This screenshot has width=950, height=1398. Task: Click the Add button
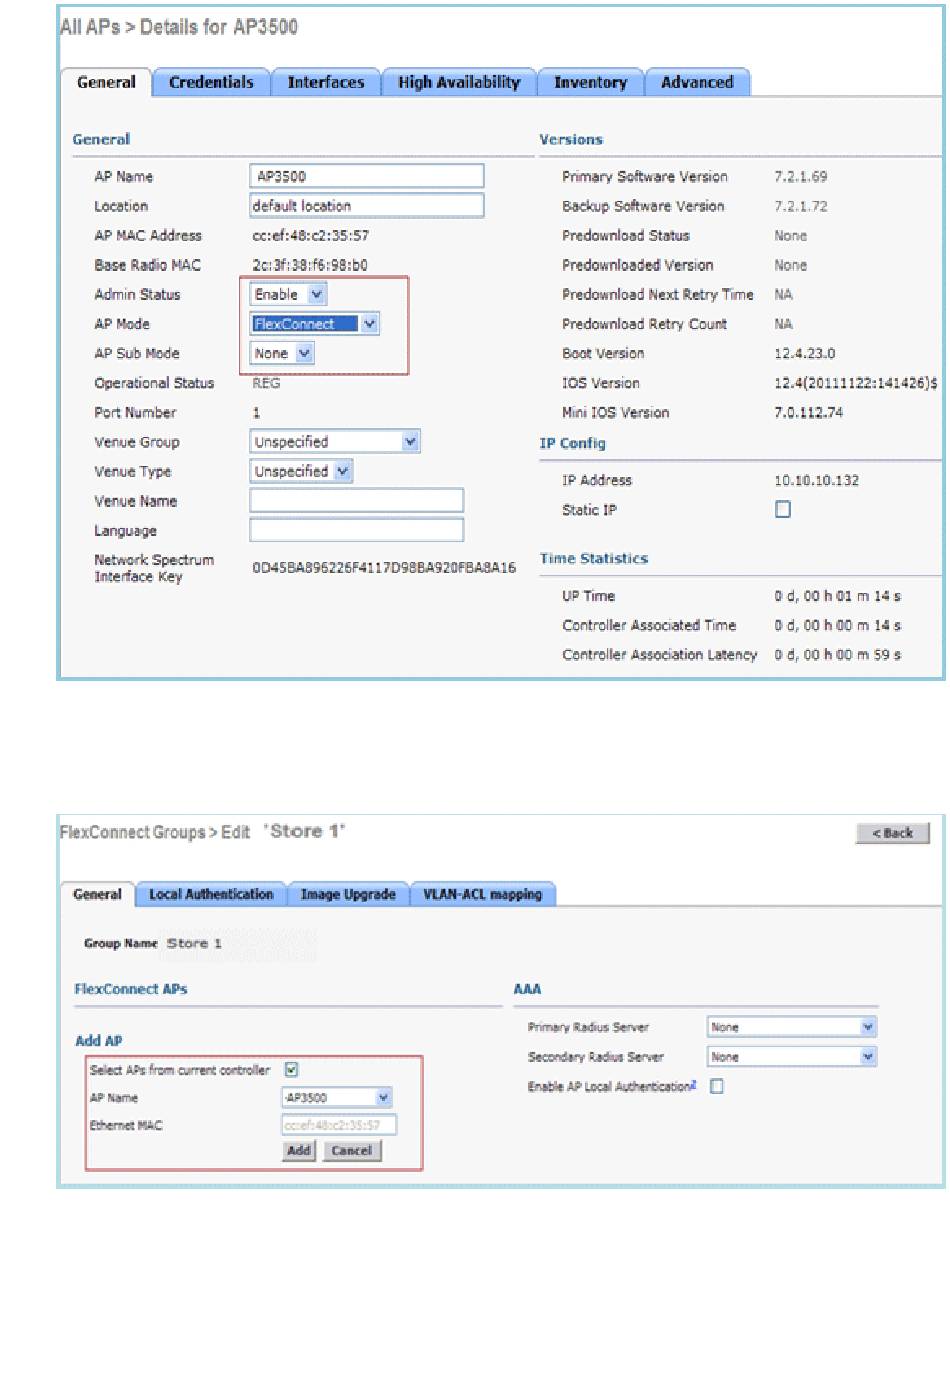[299, 1151]
